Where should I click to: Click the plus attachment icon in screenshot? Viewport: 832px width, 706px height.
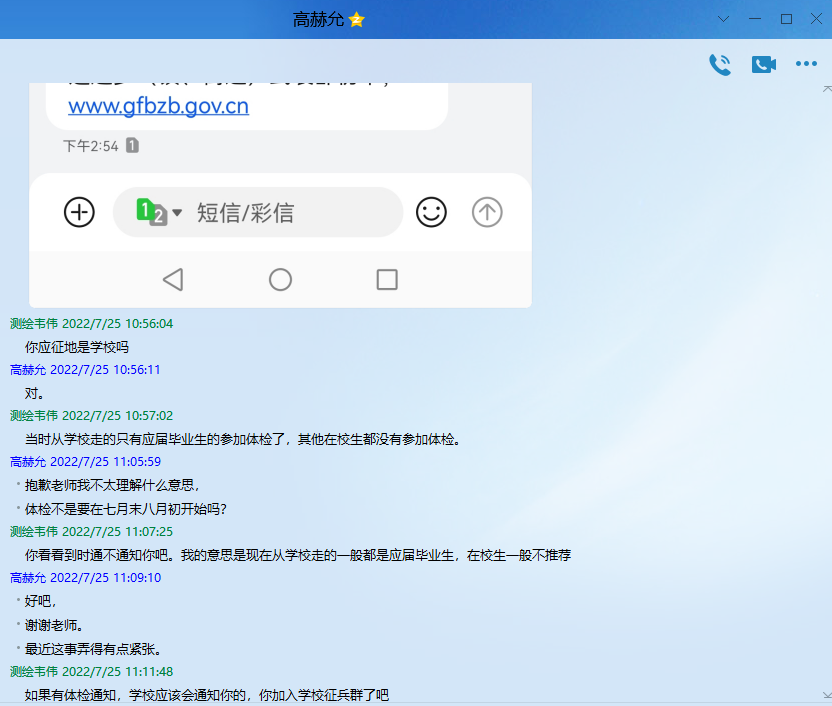tap(79, 212)
